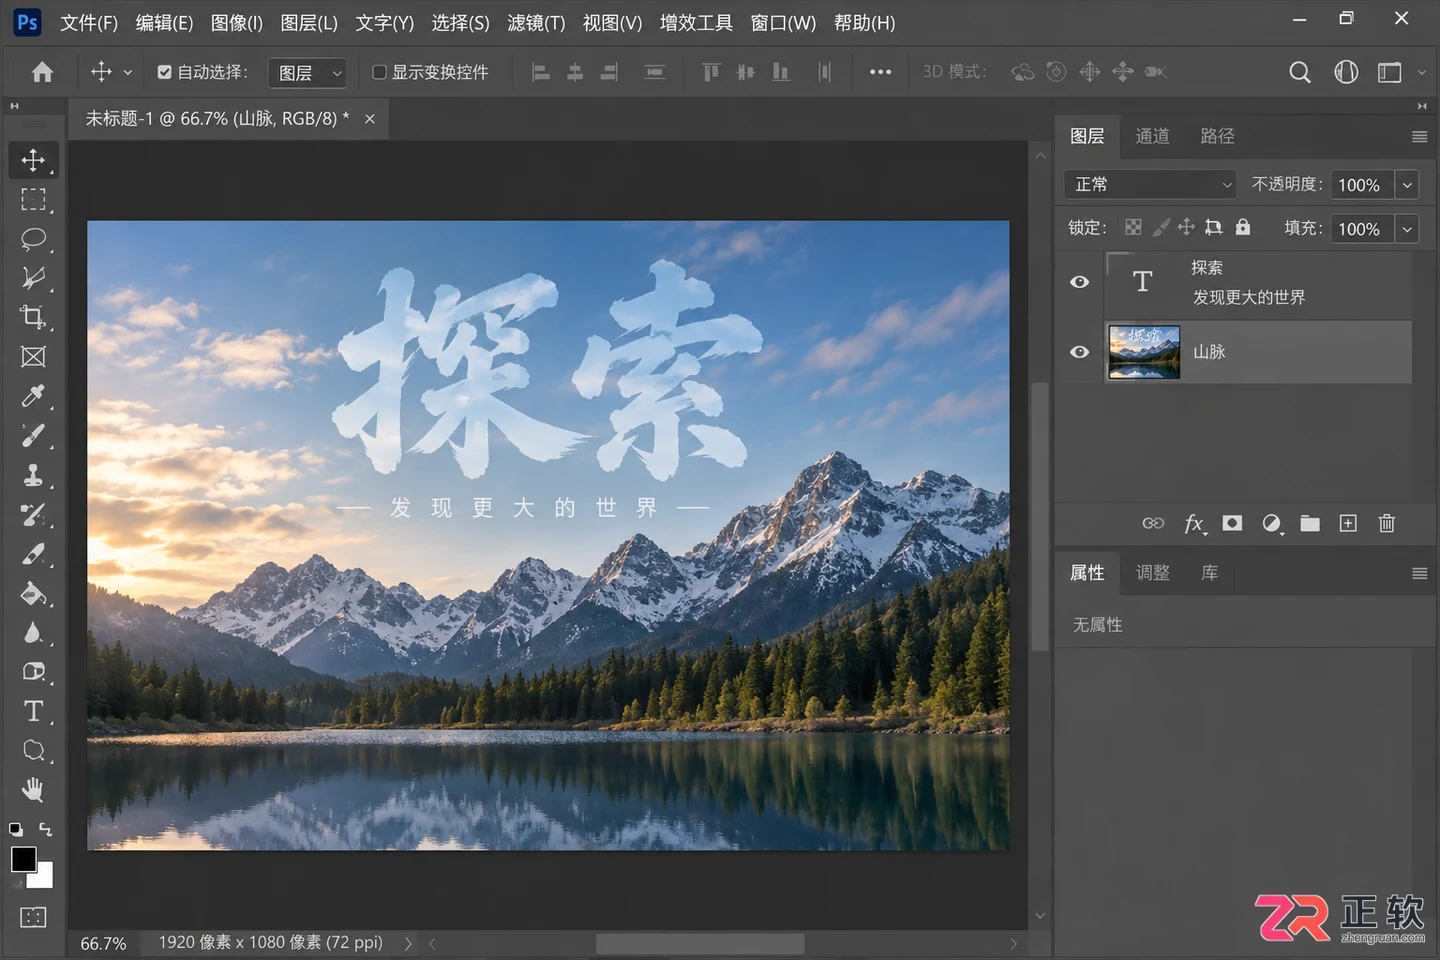The image size is (1440, 960).
Task: Click the zoom level field 66.7%
Action: (x=103, y=943)
